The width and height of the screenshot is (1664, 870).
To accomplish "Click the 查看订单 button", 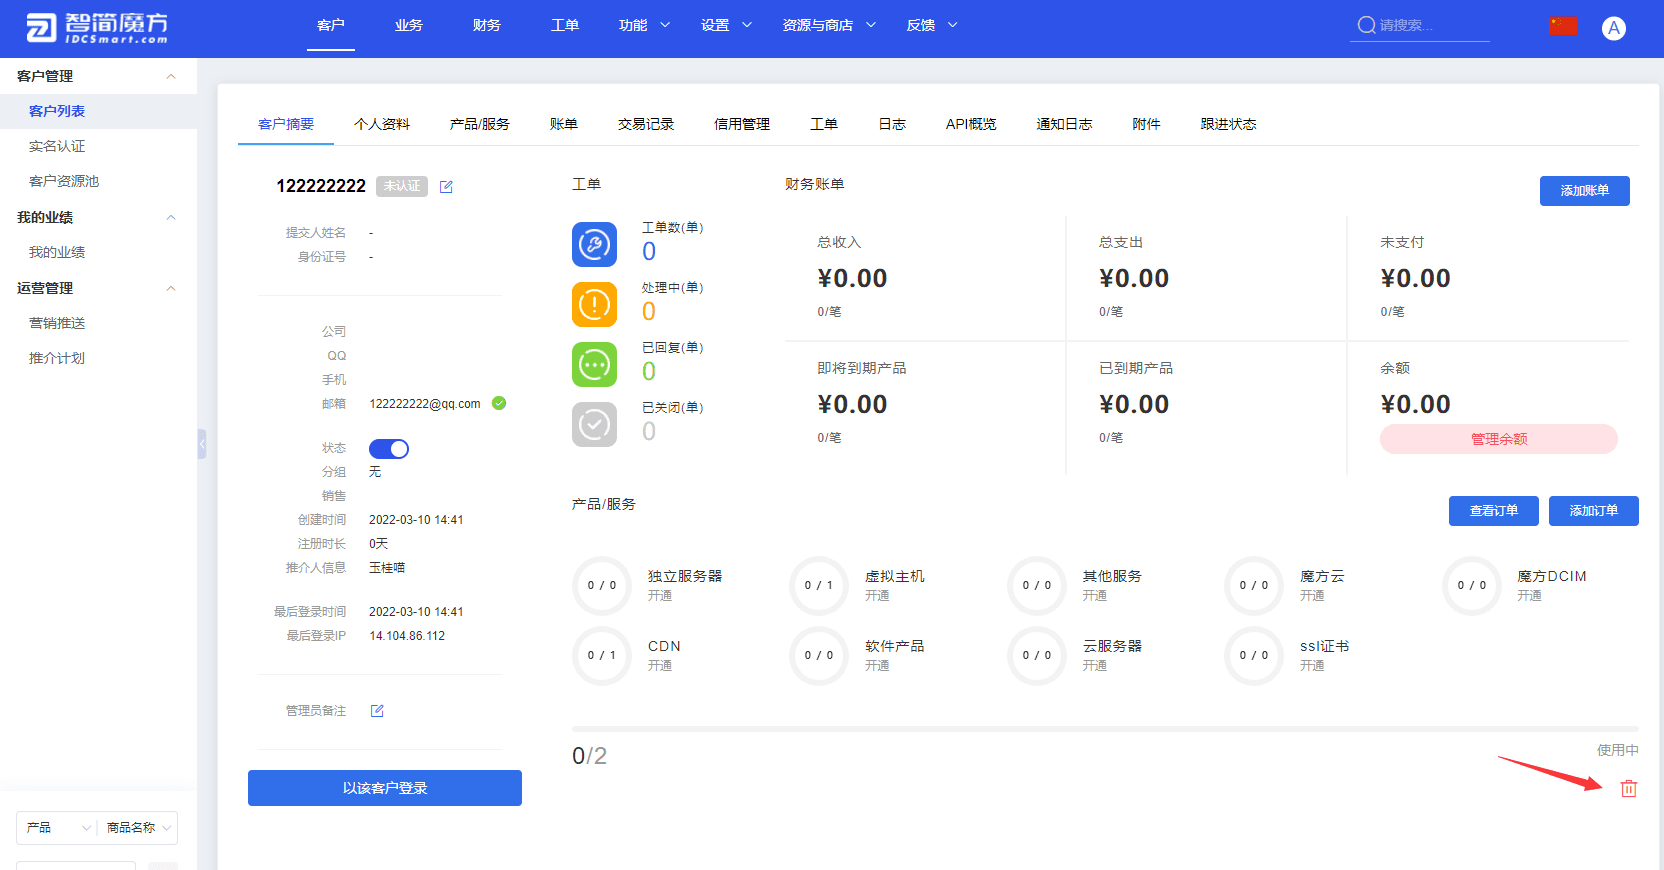I will point(1494,511).
